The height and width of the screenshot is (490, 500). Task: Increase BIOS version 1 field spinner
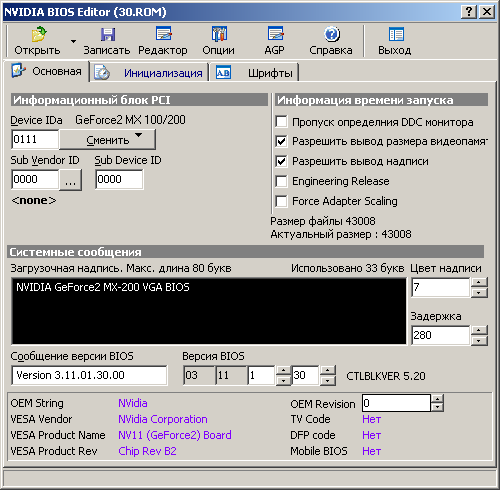pyautogui.click(x=284, y=370)
